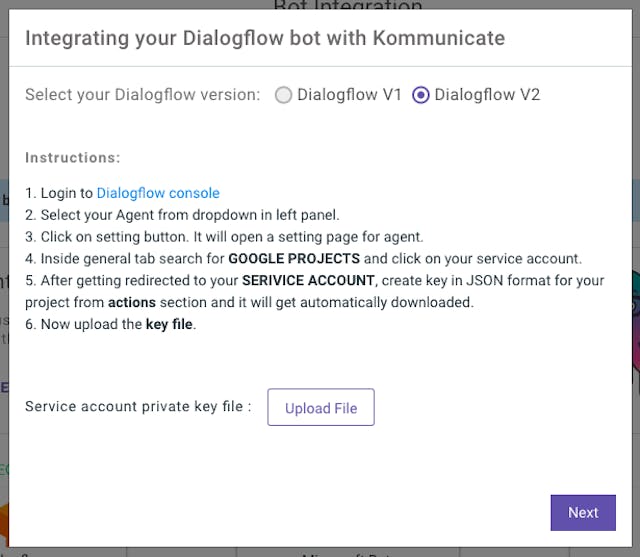This screenshot has width=640, height=557.
Task: Click the 'Dialogflow V1' label text
Action: [x=350, y=95]
